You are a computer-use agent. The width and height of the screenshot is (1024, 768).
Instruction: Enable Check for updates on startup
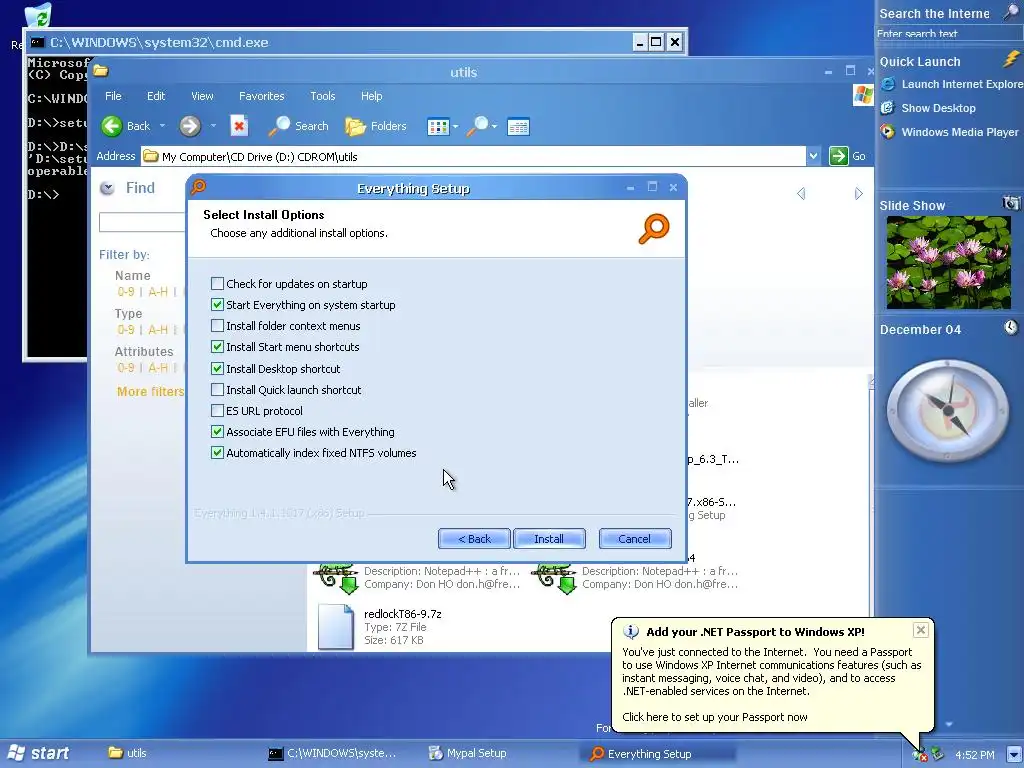coord(217,283)
